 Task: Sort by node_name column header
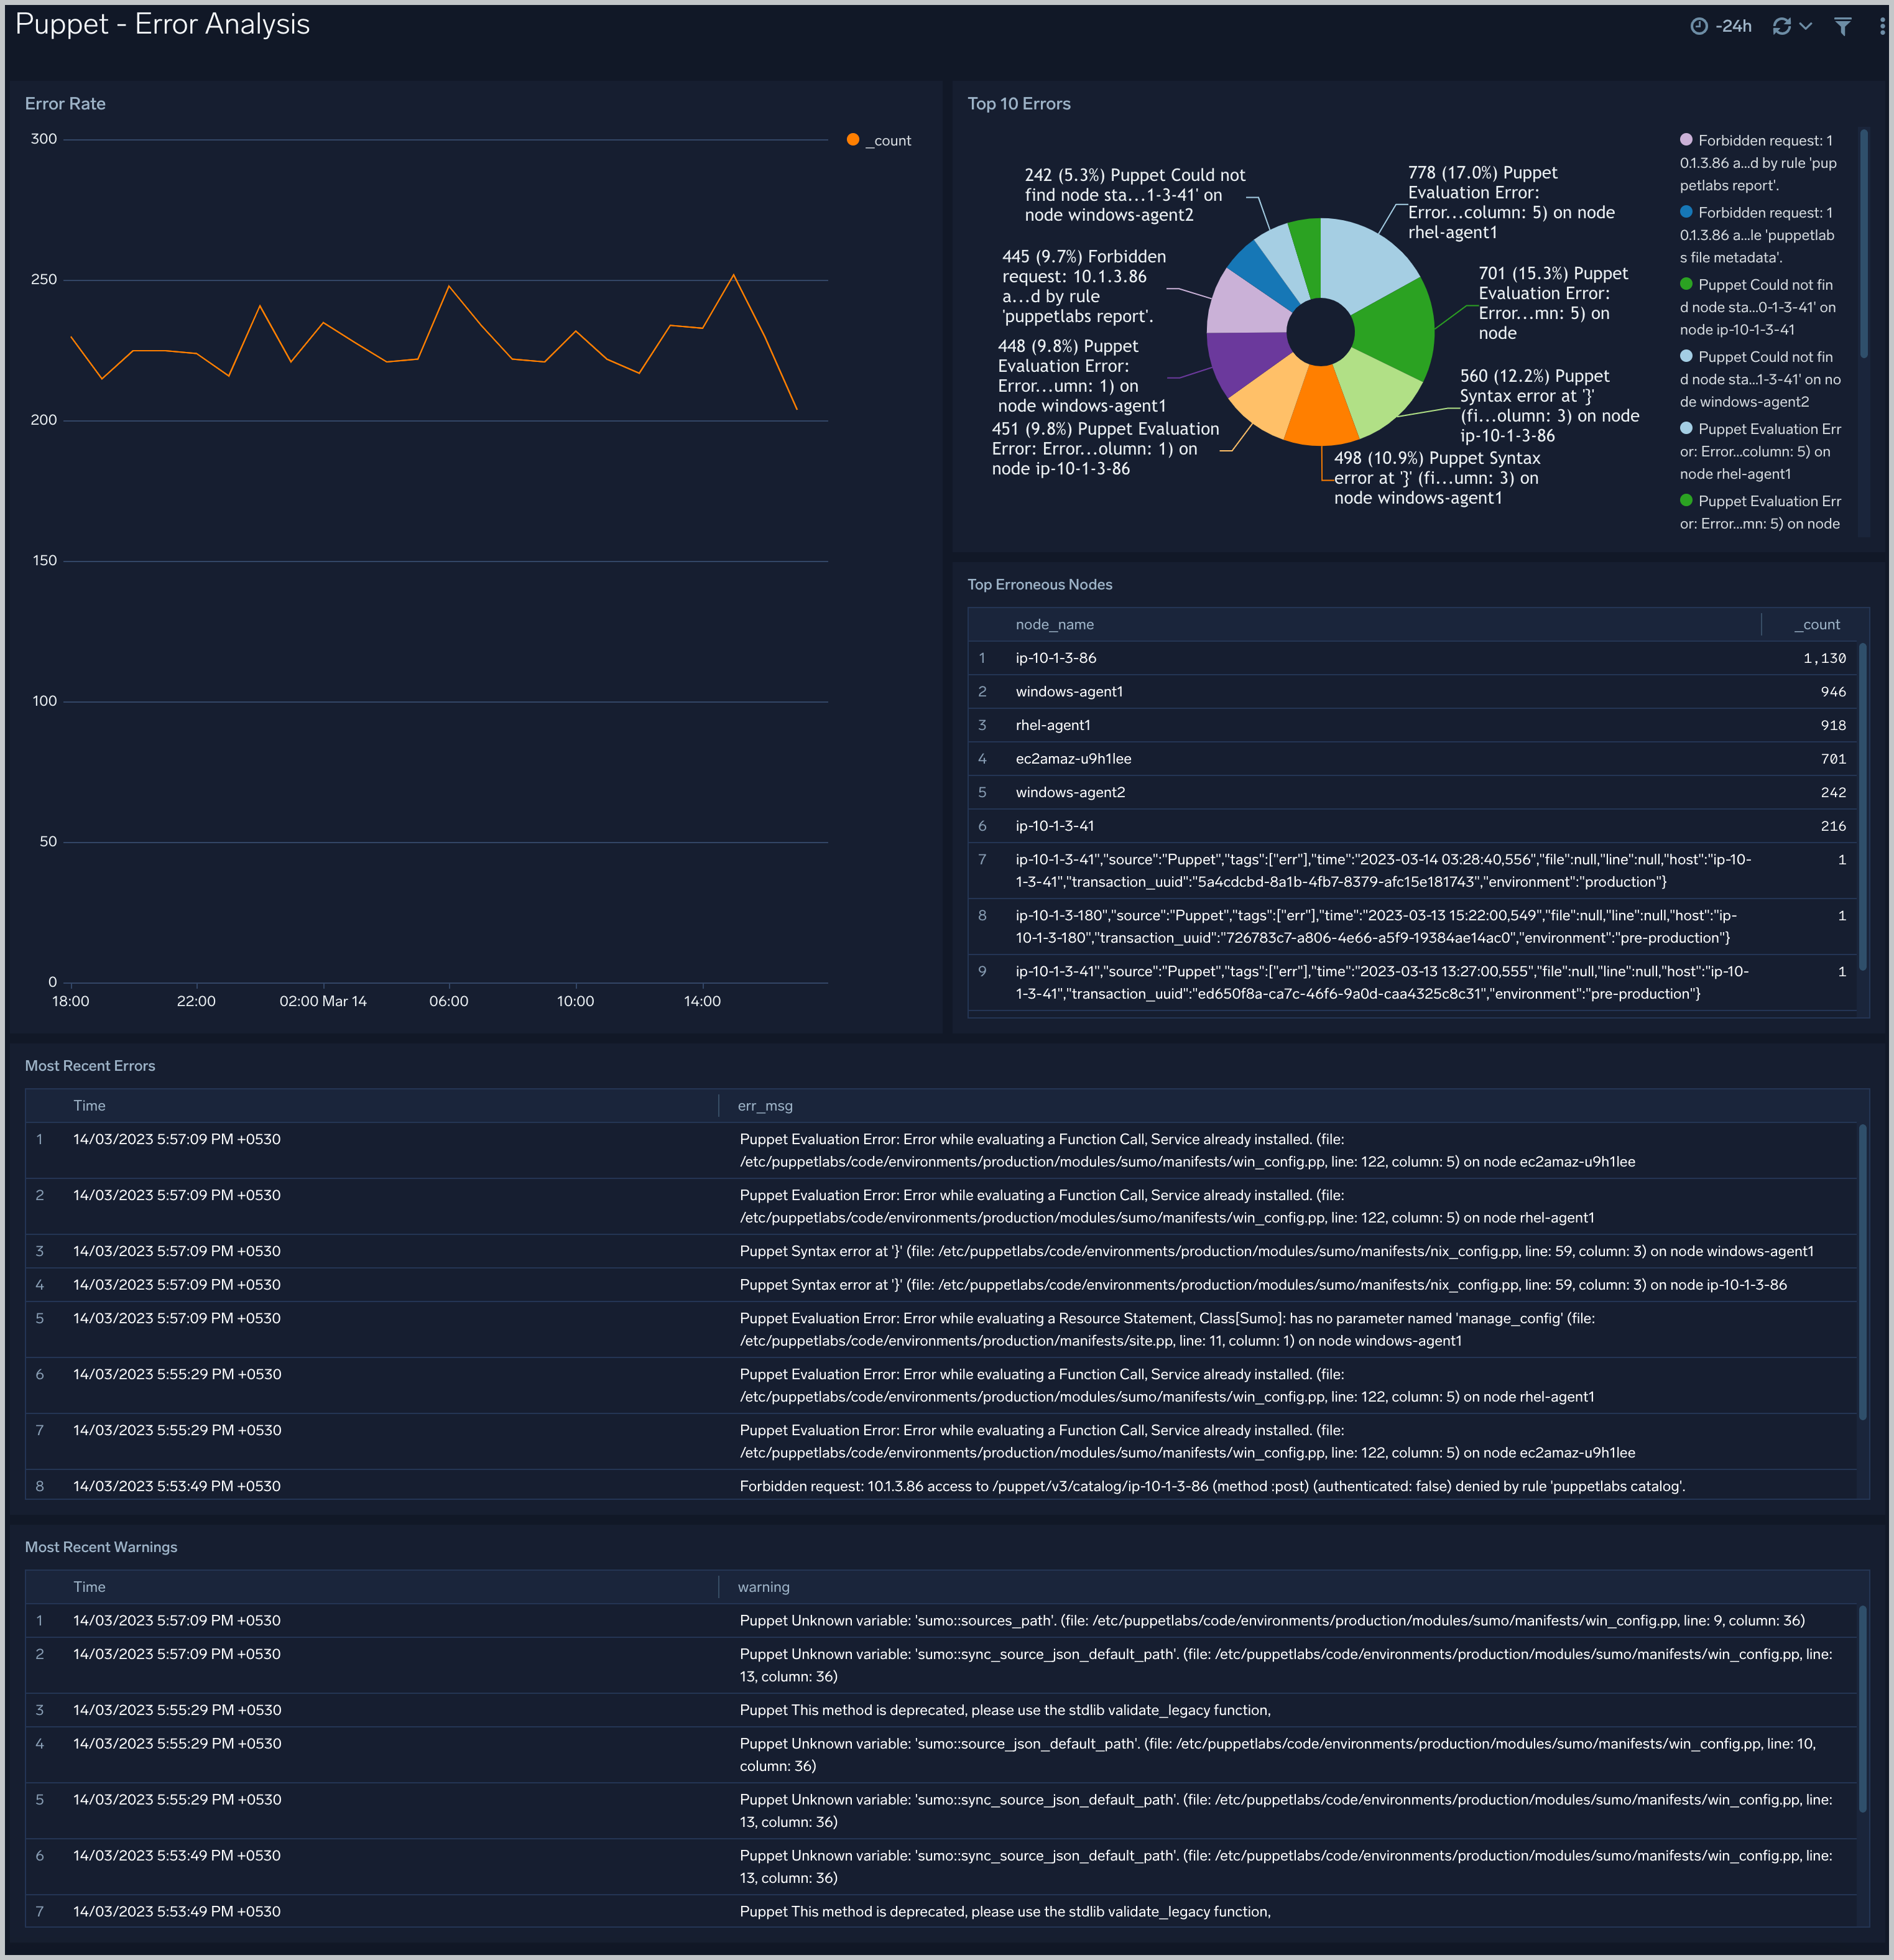coord(1054,625)
